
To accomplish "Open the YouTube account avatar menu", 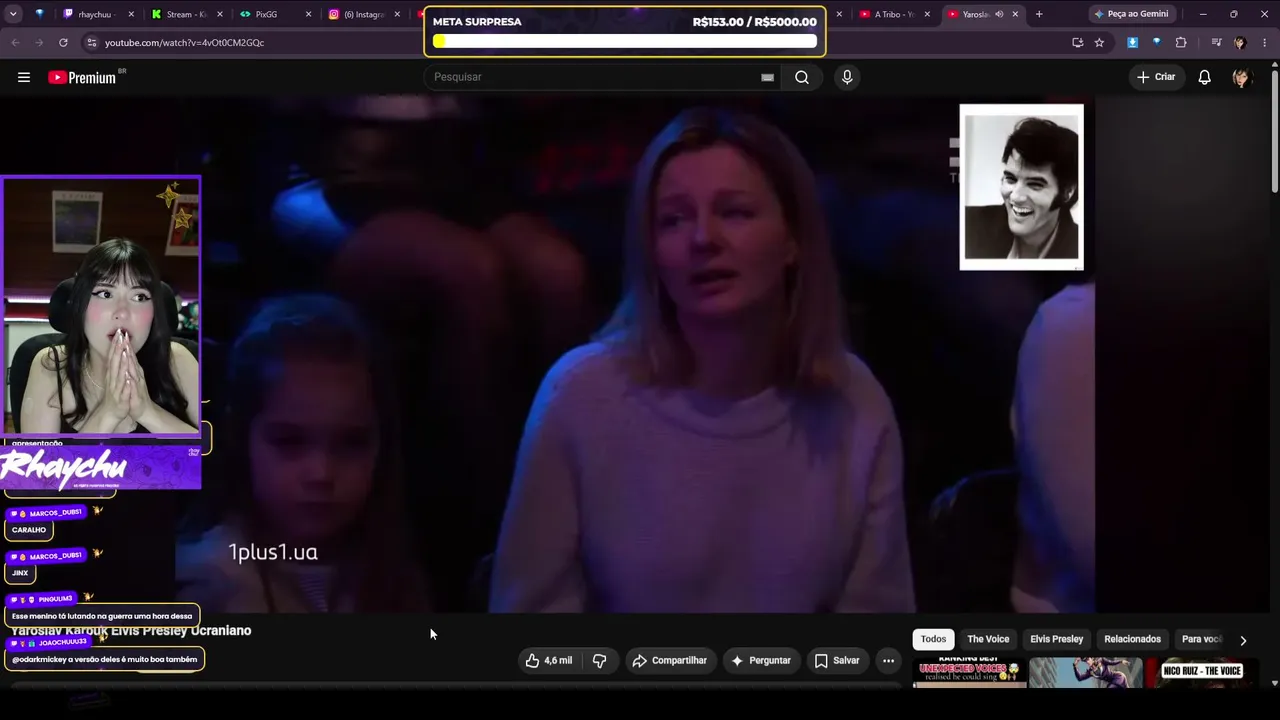I will 1241,77.
